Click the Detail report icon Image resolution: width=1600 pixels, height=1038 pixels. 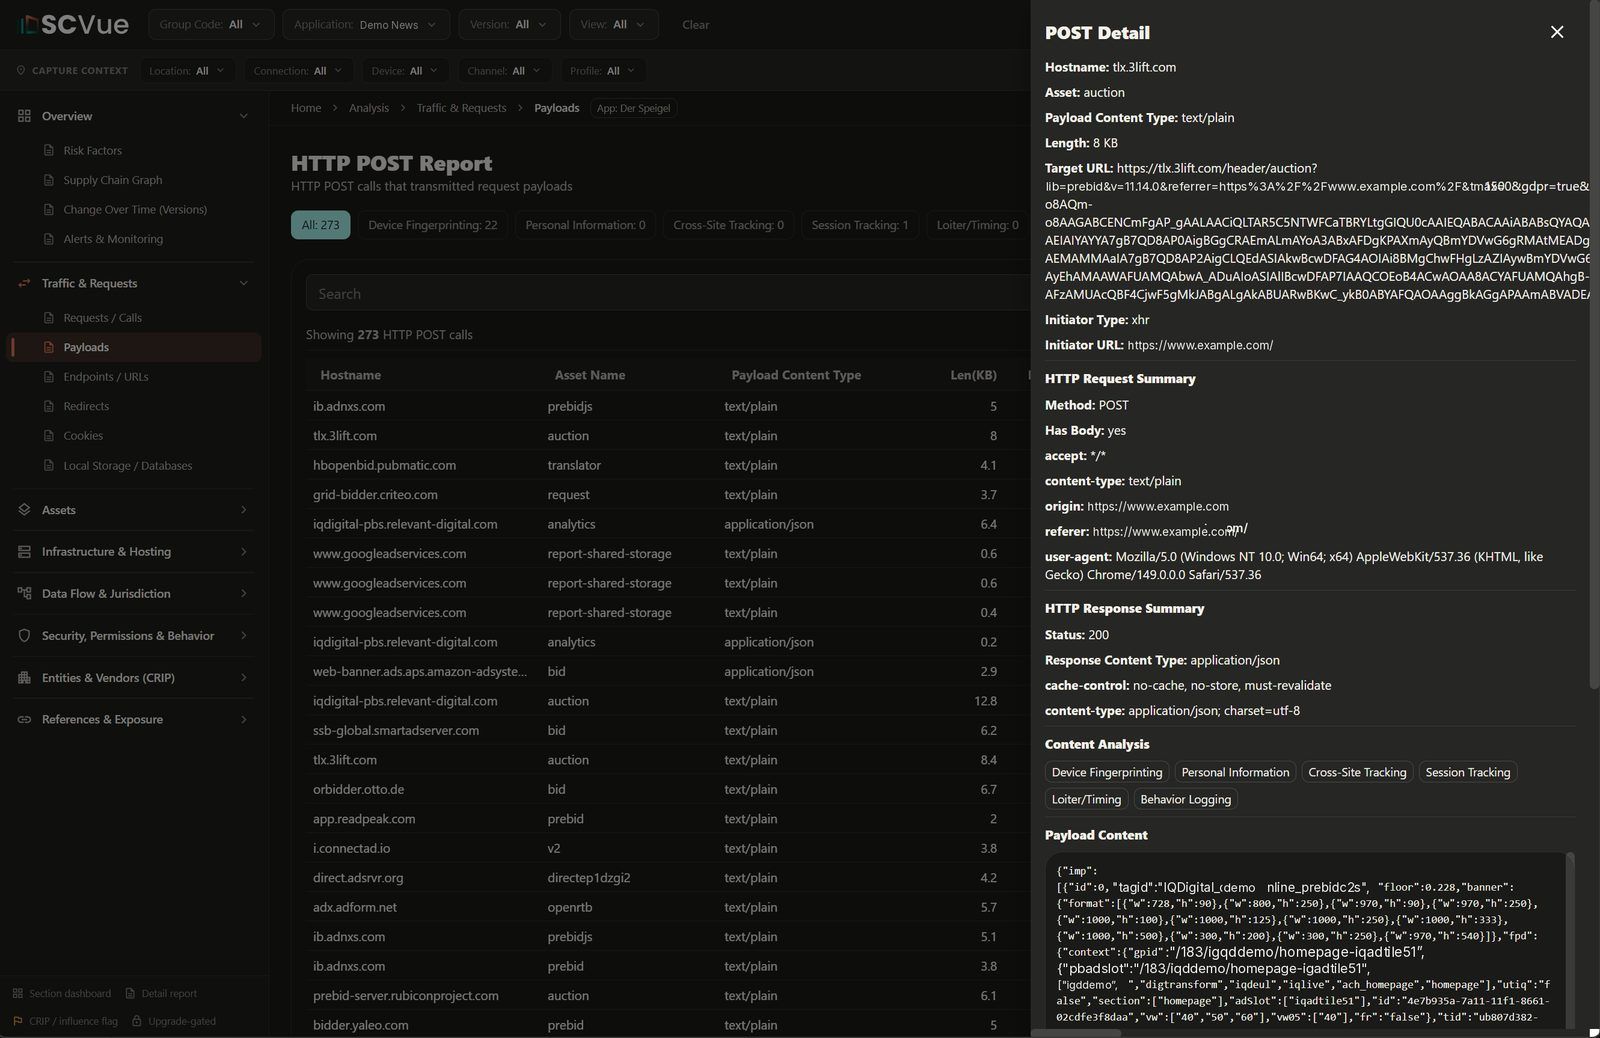point(130,993)
